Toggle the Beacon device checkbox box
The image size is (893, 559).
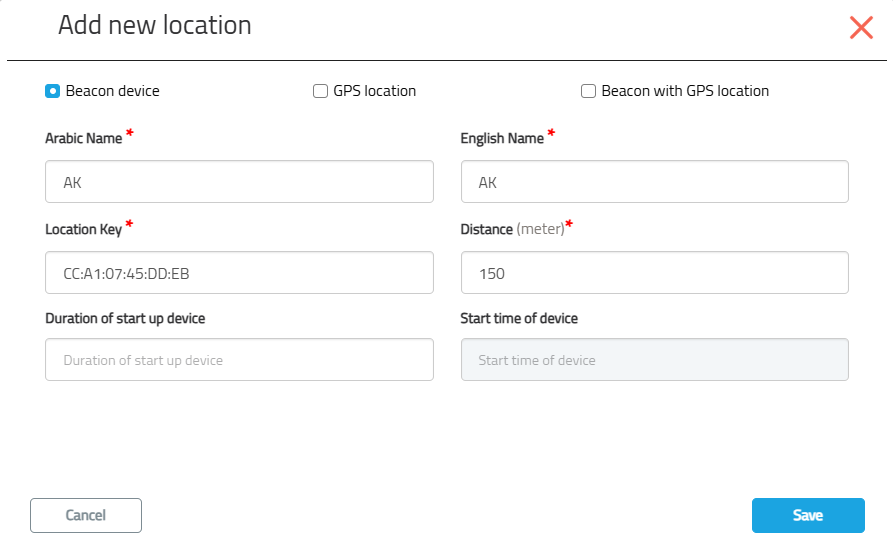(x=52, y=91)
